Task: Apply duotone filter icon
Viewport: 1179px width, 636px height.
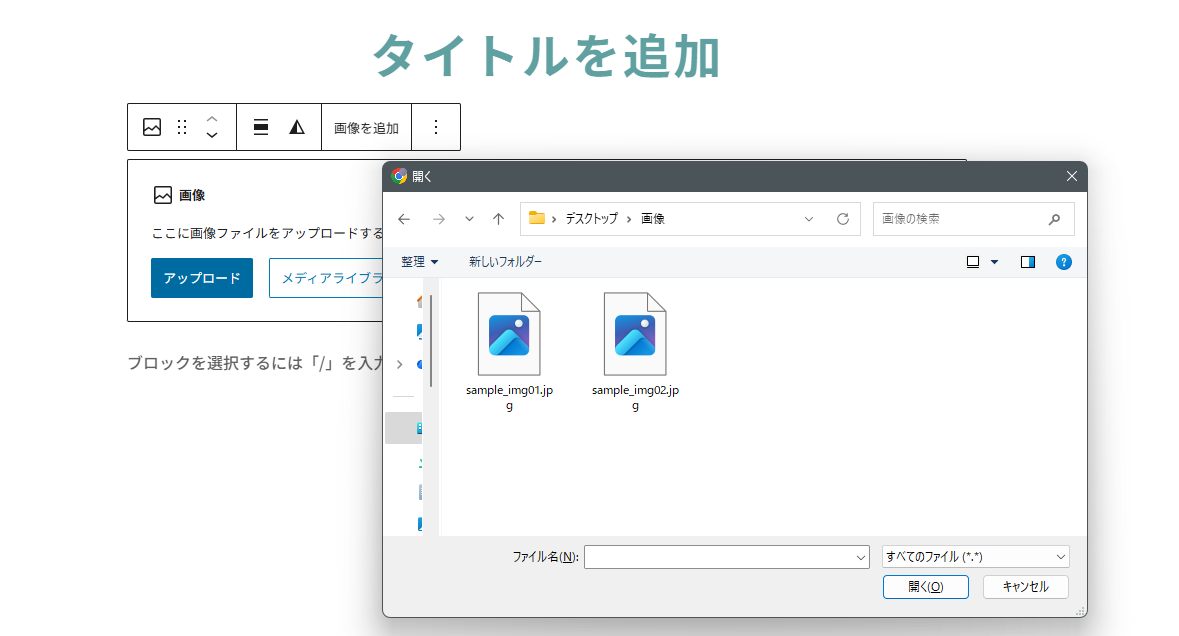Action: [297, 127]
